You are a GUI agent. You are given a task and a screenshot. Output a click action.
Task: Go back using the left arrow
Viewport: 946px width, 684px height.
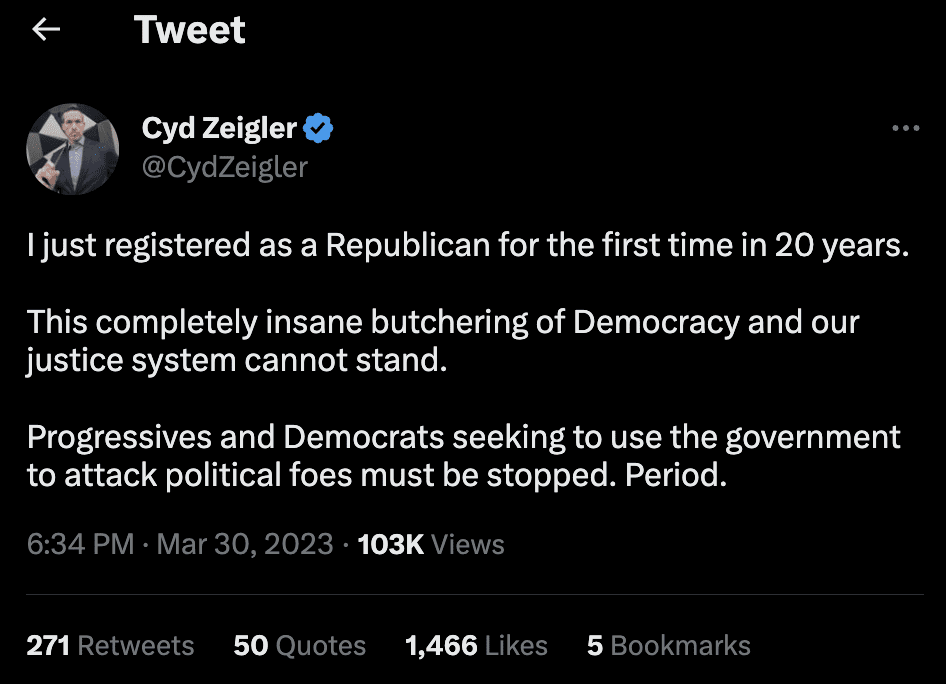[x=46, y=31]
